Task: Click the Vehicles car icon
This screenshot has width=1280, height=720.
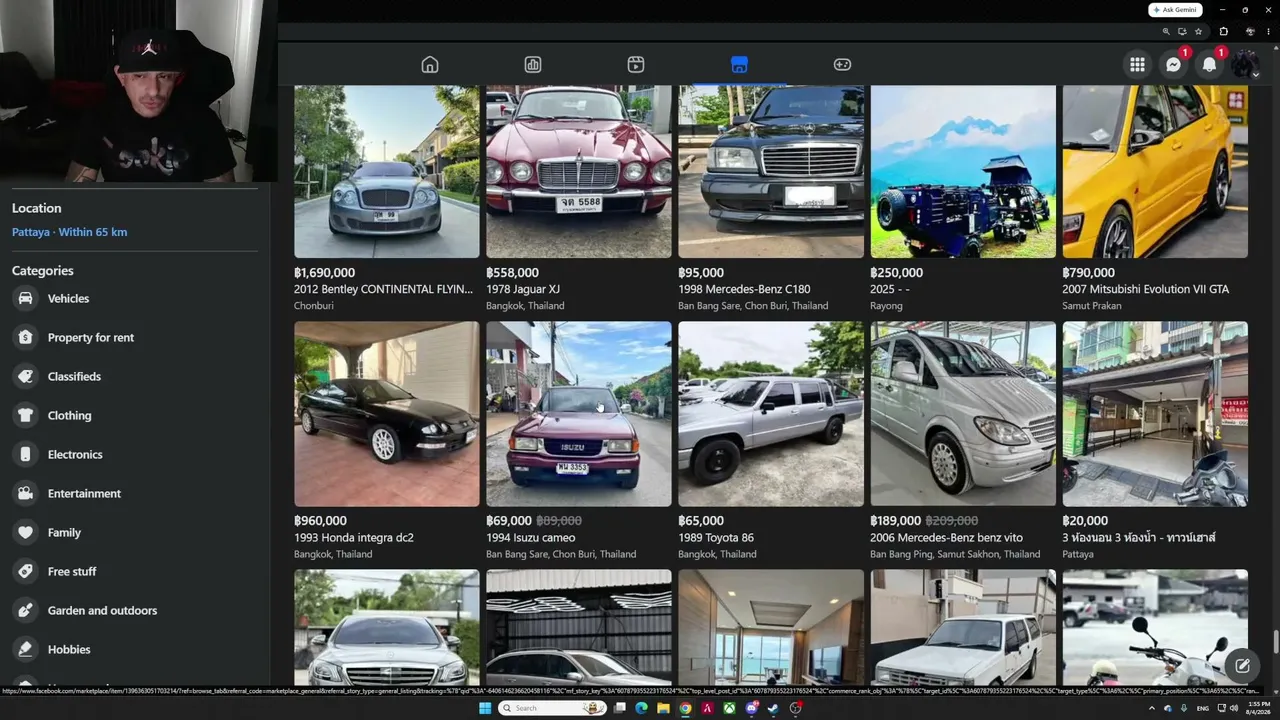Action: point(26,298)
